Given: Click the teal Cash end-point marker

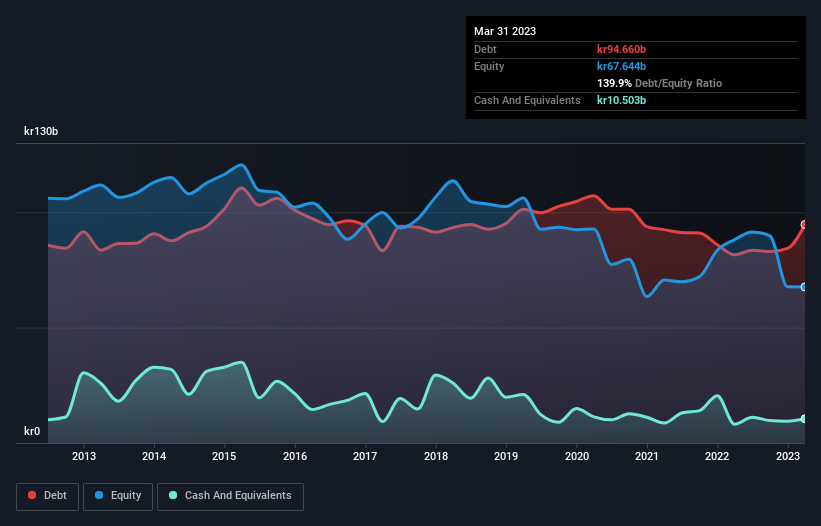Looking at the screenshot, I should (x=804, y=419).
